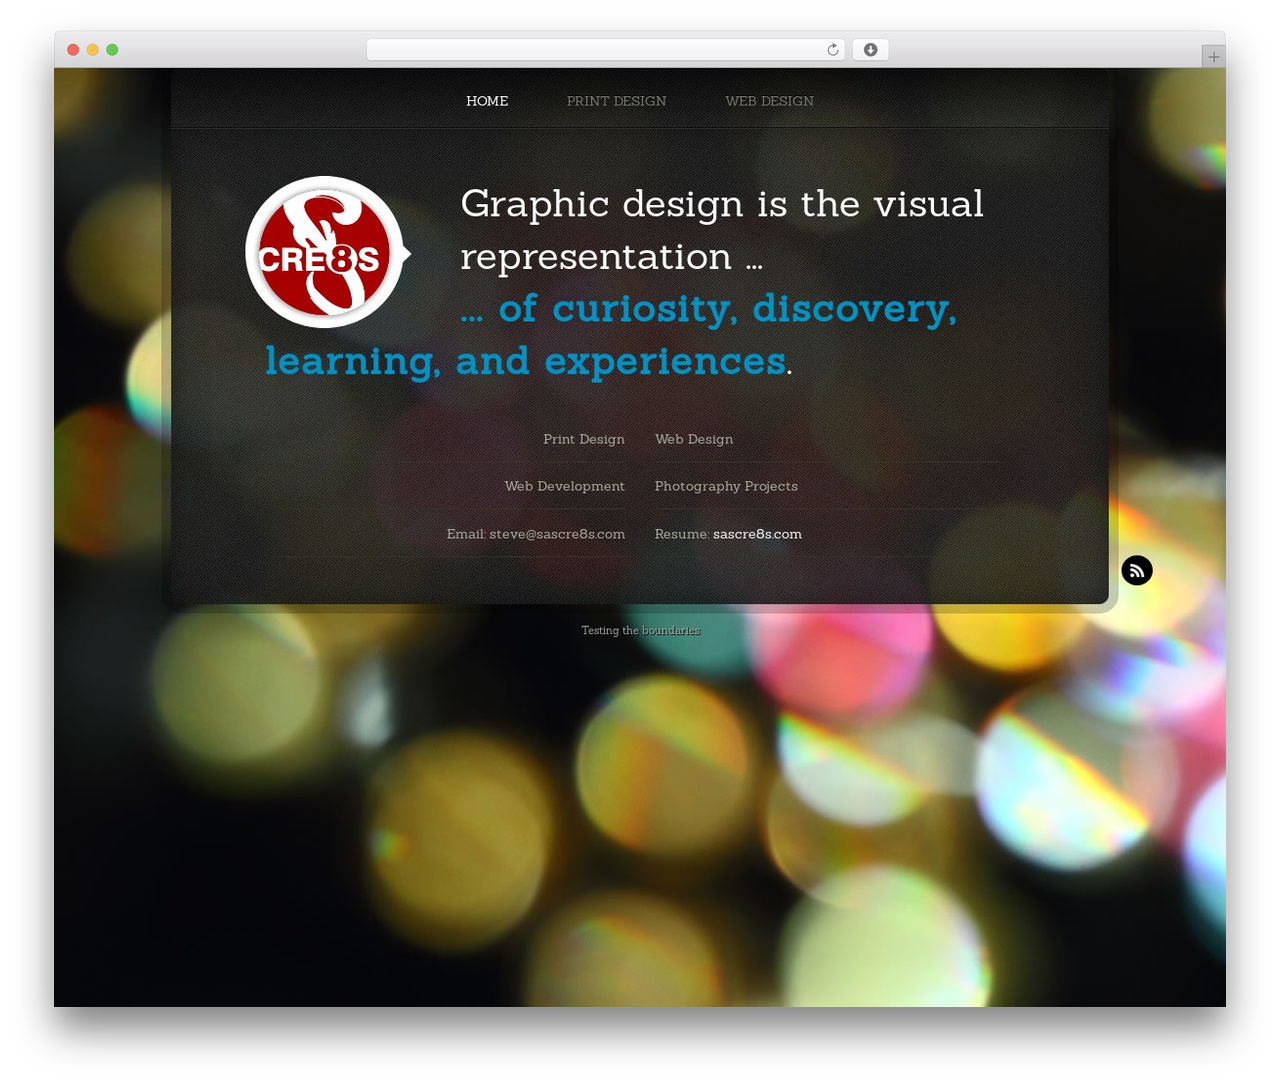Click the blue 'learning, and experiences' text
Image resolution: width=1280 pixels, height=1084 pixels.
click(x=526, y=361)
